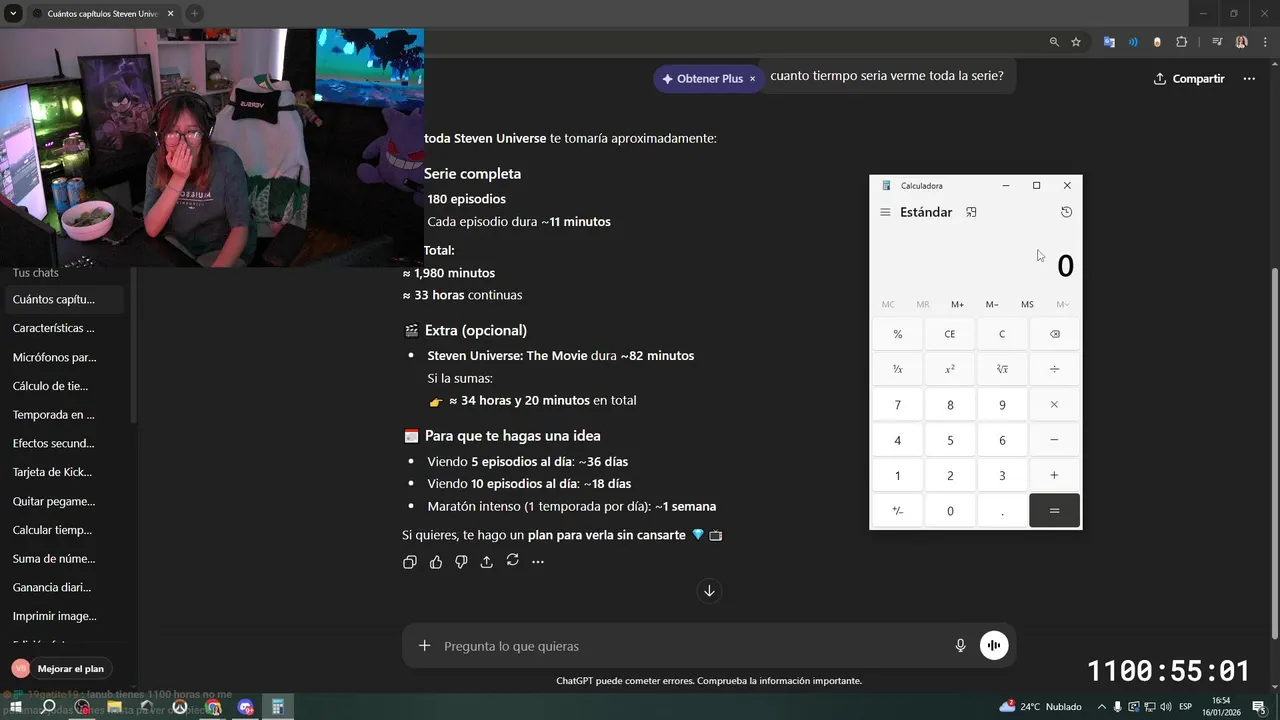The width and height of the screenshot is (1280, 720).
Task: Open the calculator navigation hamburger menu
Action: [885, 212]
